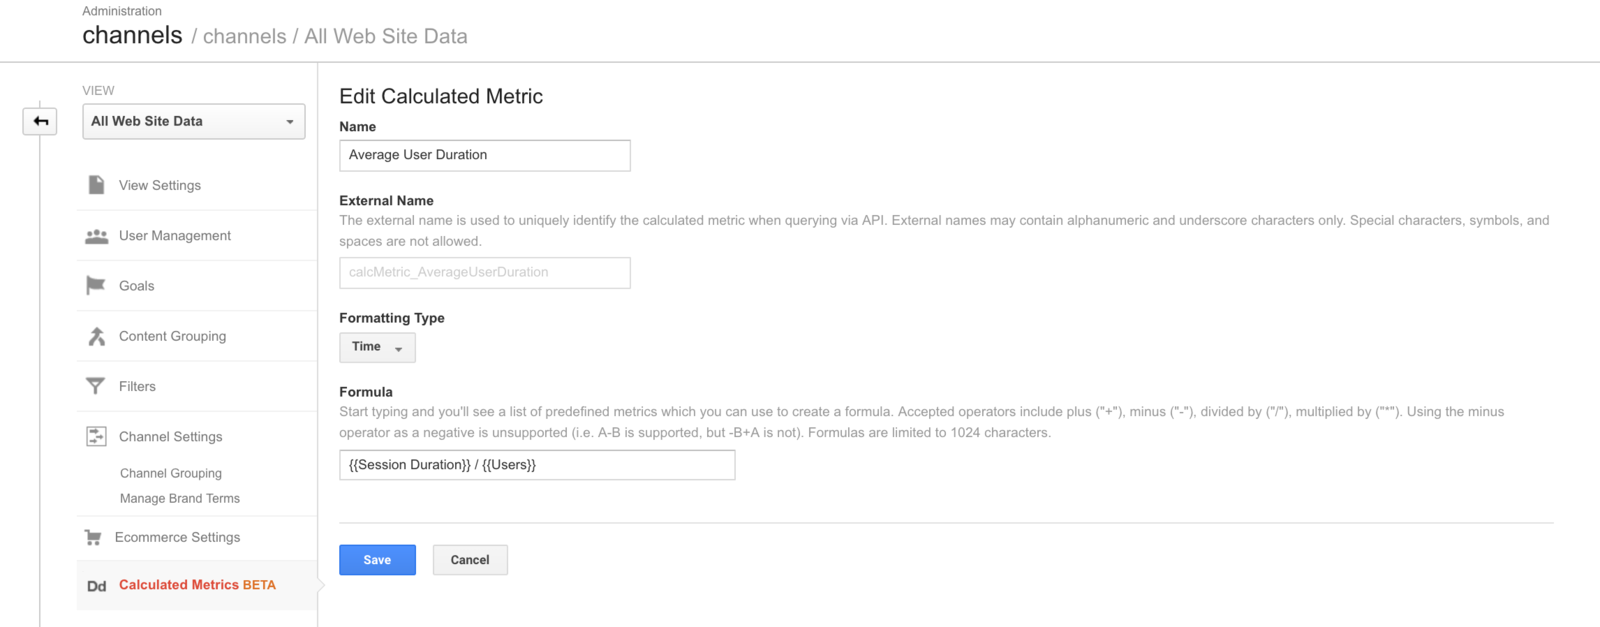1600x627 pixels.
Task: Click the Content Grouping figure icon
Action: pyautogui.click(x=96, y=336)
